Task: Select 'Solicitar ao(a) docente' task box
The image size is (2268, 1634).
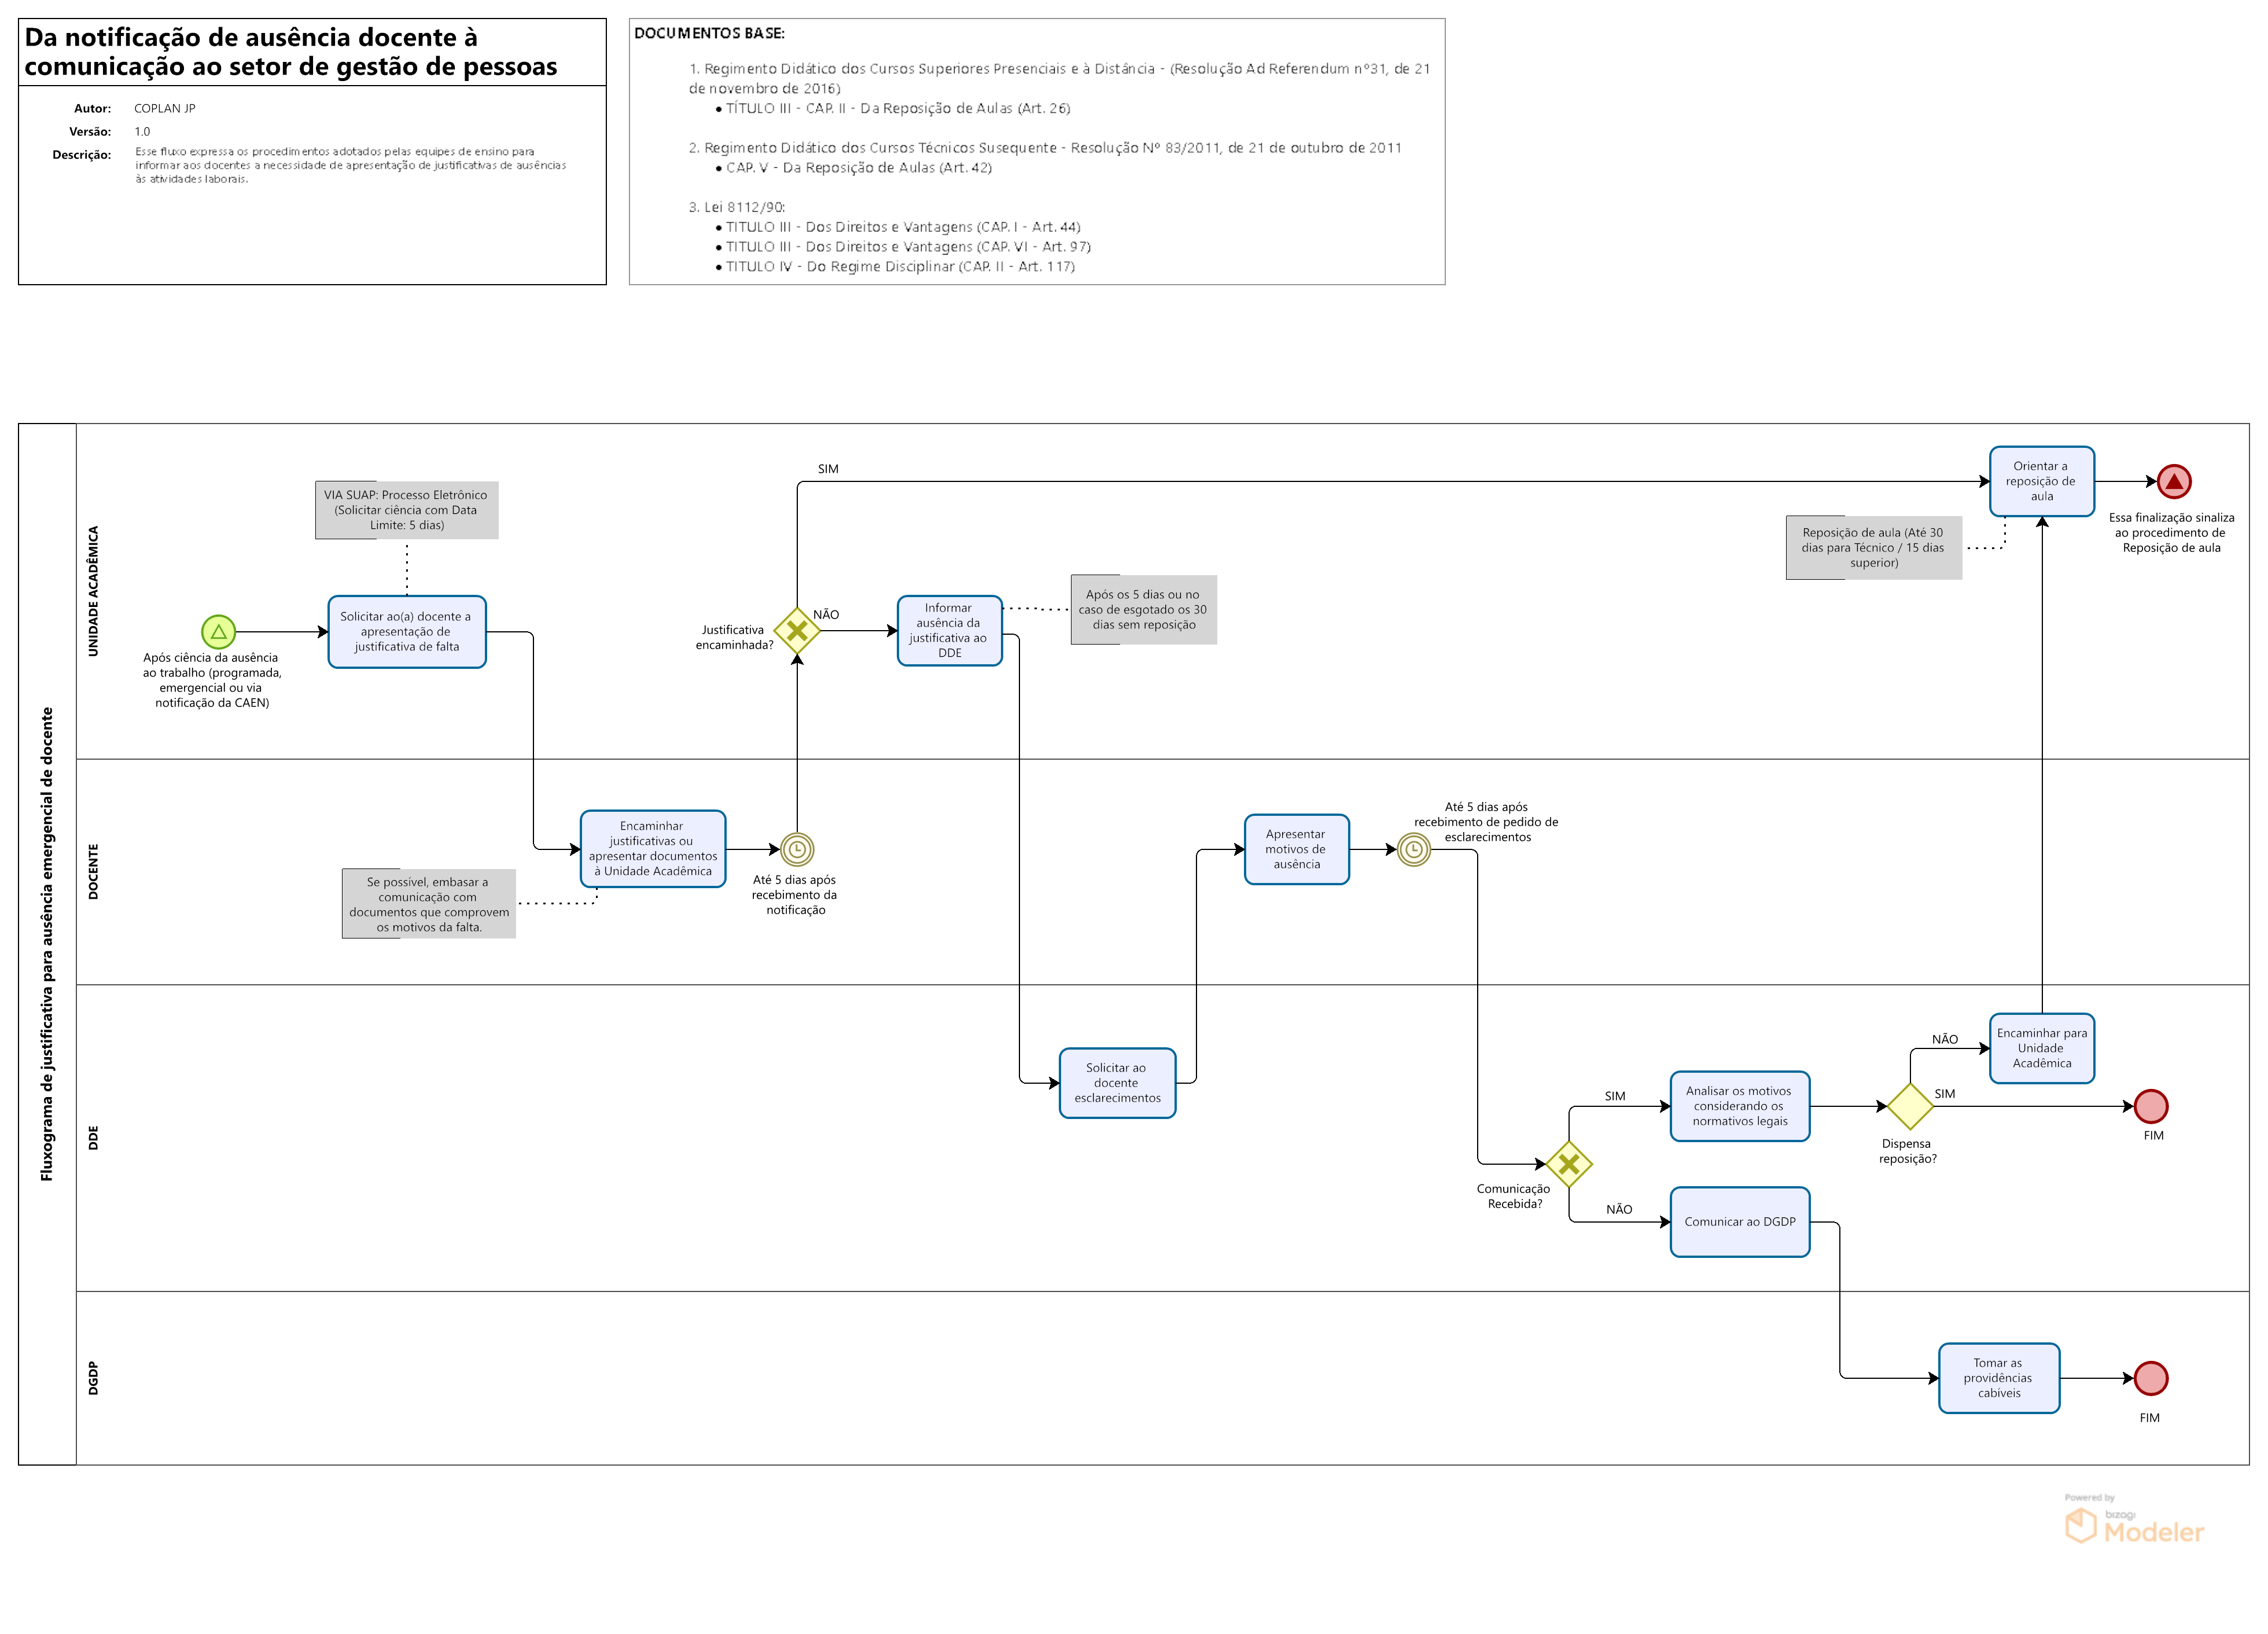Action: pyautogui.click(x=407, y=632)
